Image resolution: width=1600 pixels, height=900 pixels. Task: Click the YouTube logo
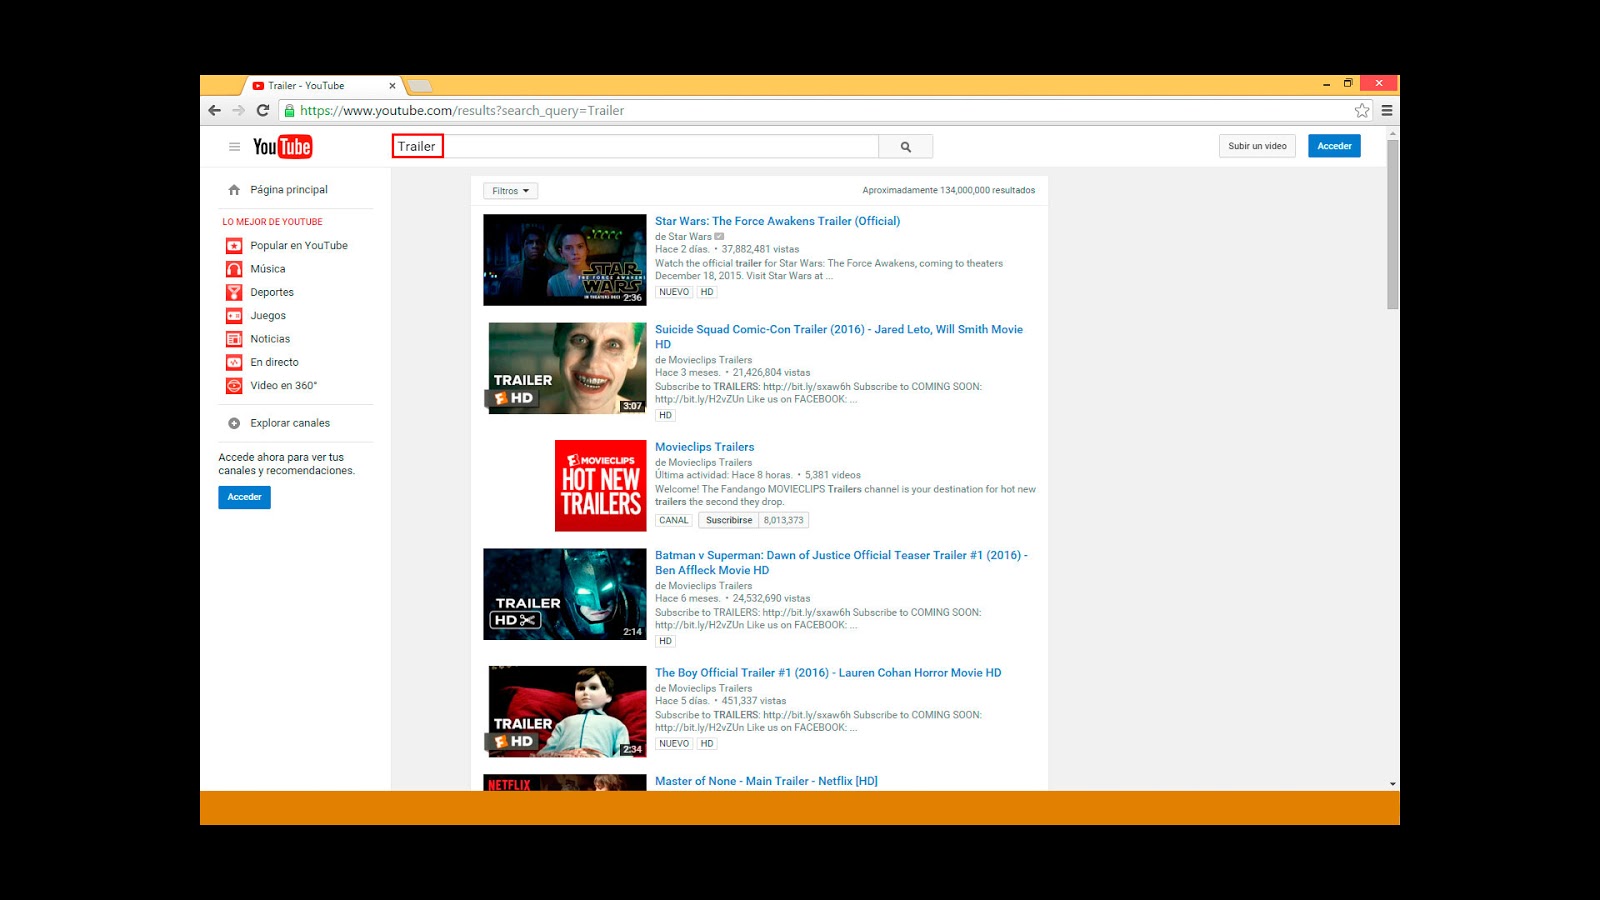click(x=282, y=147)
